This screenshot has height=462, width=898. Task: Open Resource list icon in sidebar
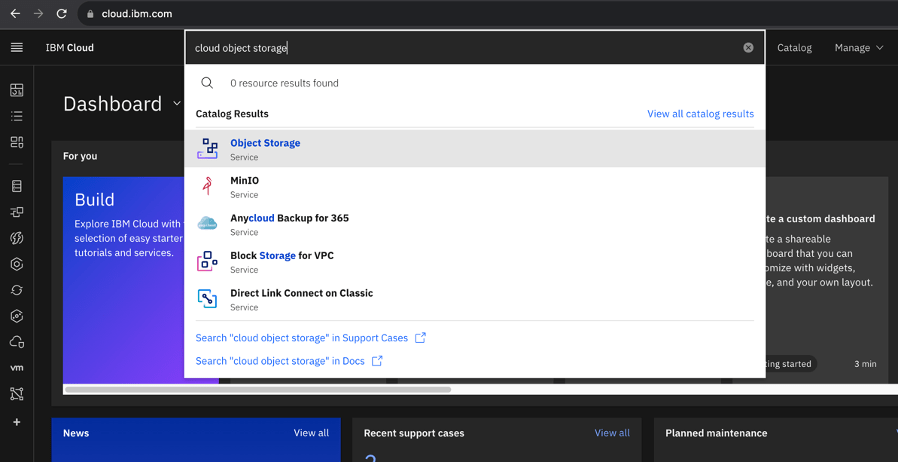click(16, 116)
